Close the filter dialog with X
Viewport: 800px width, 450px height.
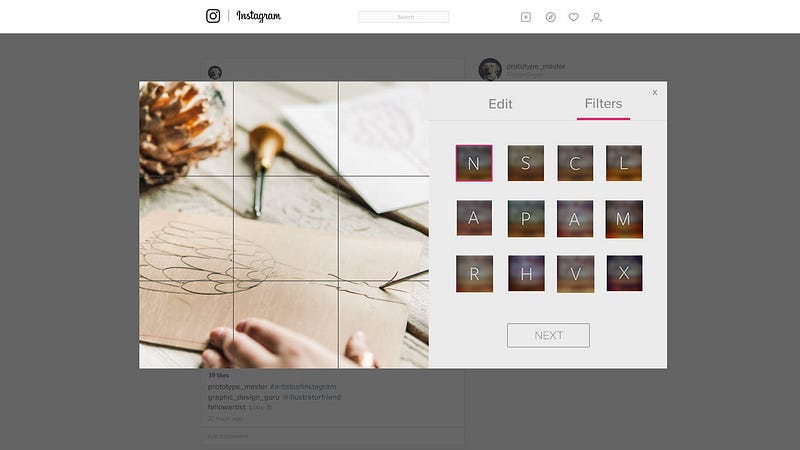point(655,92)
